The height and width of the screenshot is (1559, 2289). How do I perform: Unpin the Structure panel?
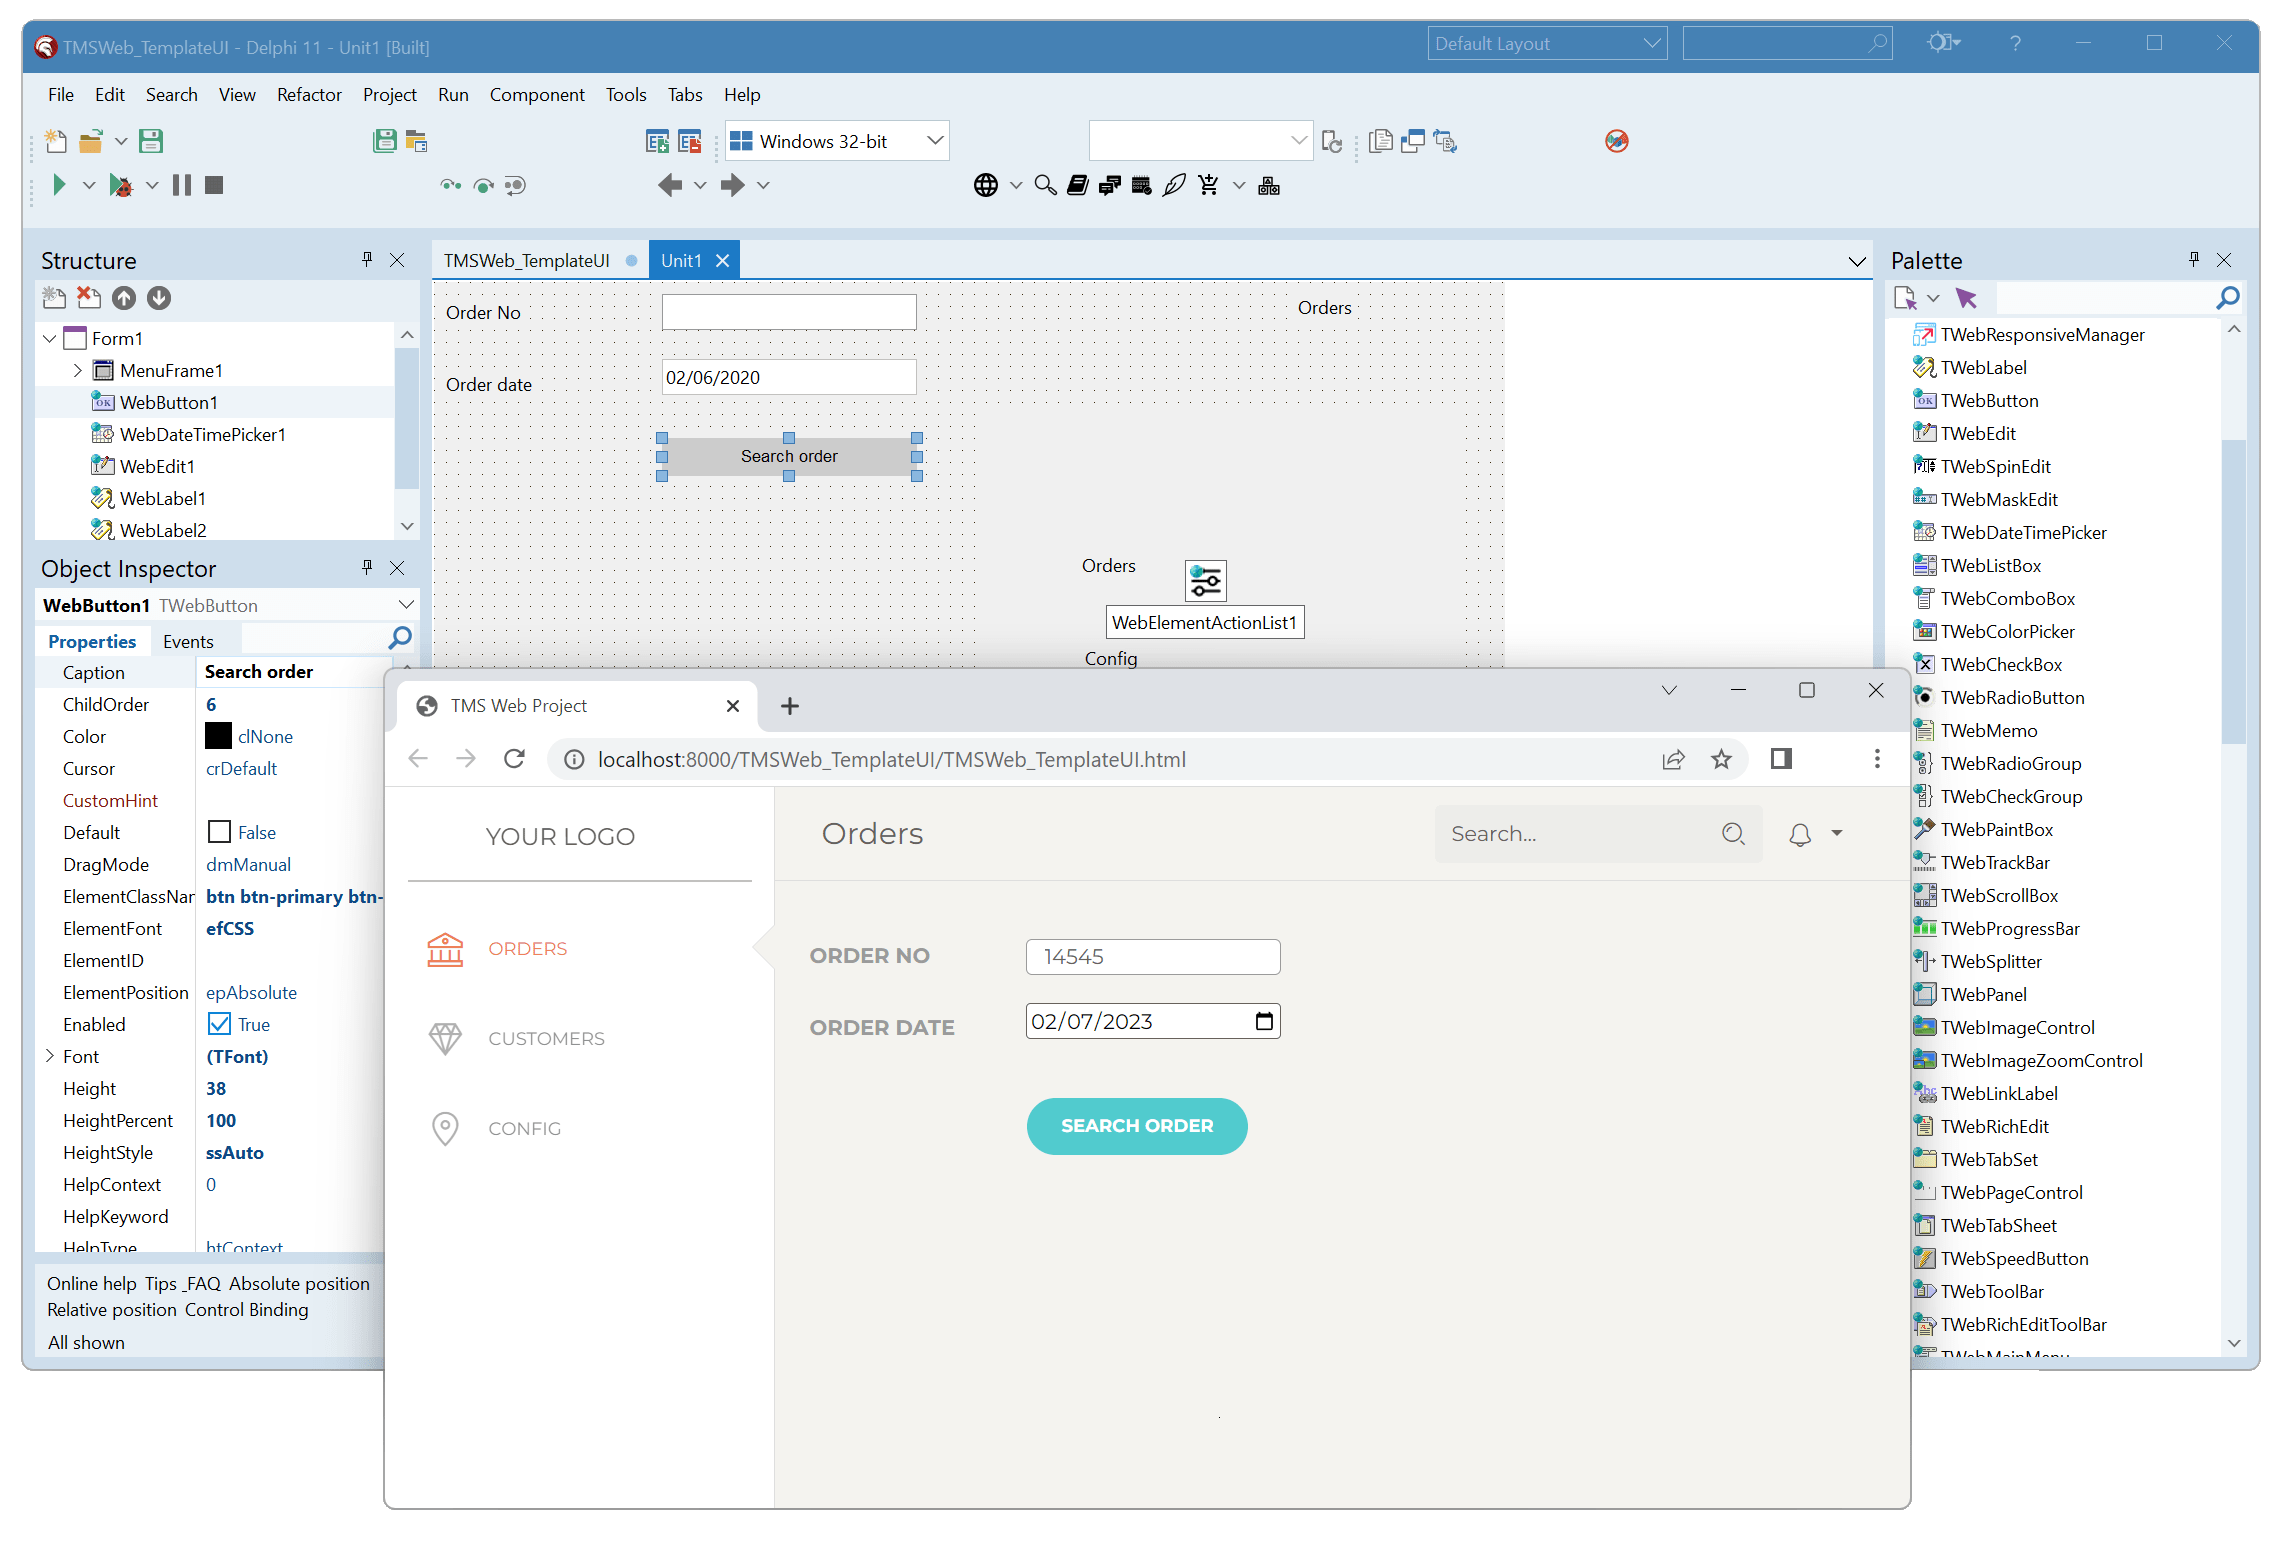[x=367, y=259]
